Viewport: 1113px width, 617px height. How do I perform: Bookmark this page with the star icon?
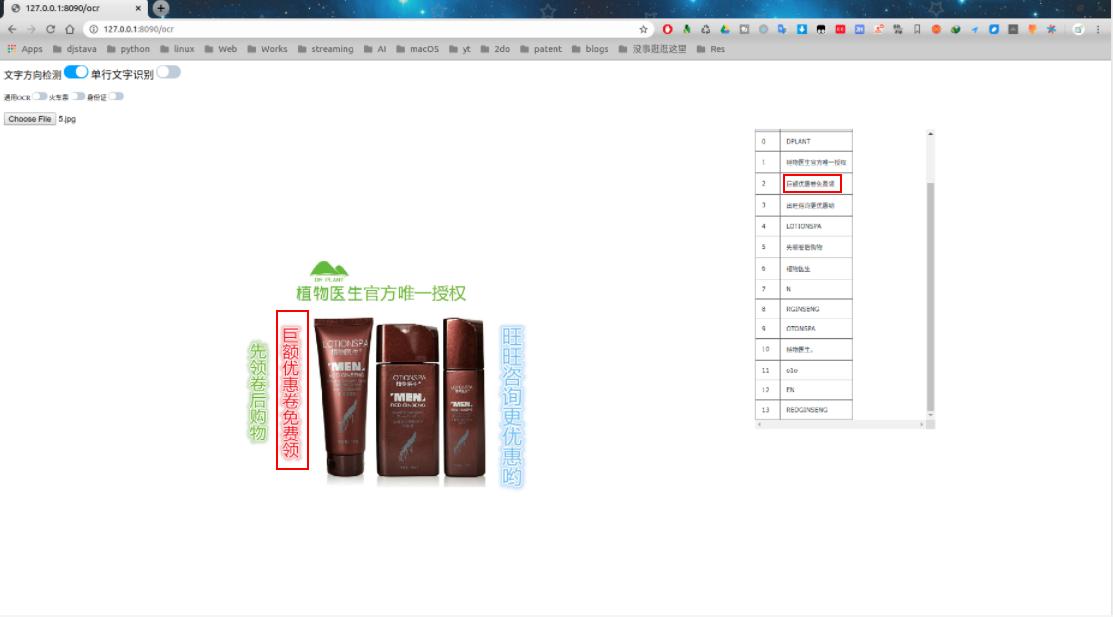643,29
